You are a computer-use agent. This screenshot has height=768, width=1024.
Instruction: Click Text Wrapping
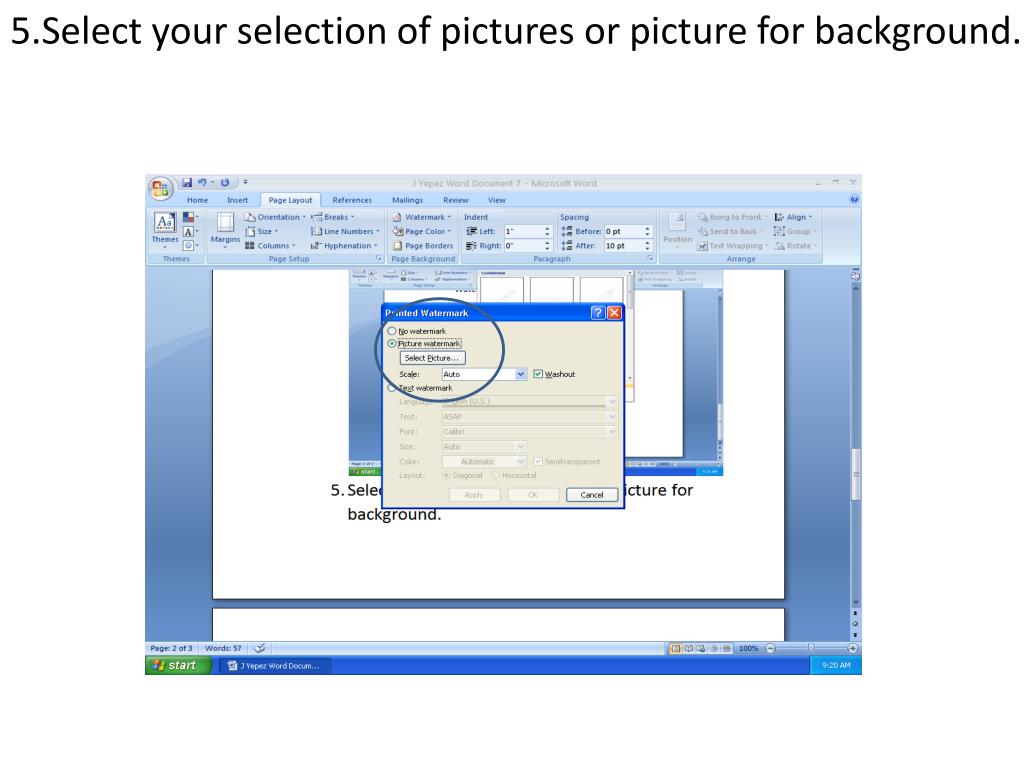pyautogui.click(x=733, y=246)
